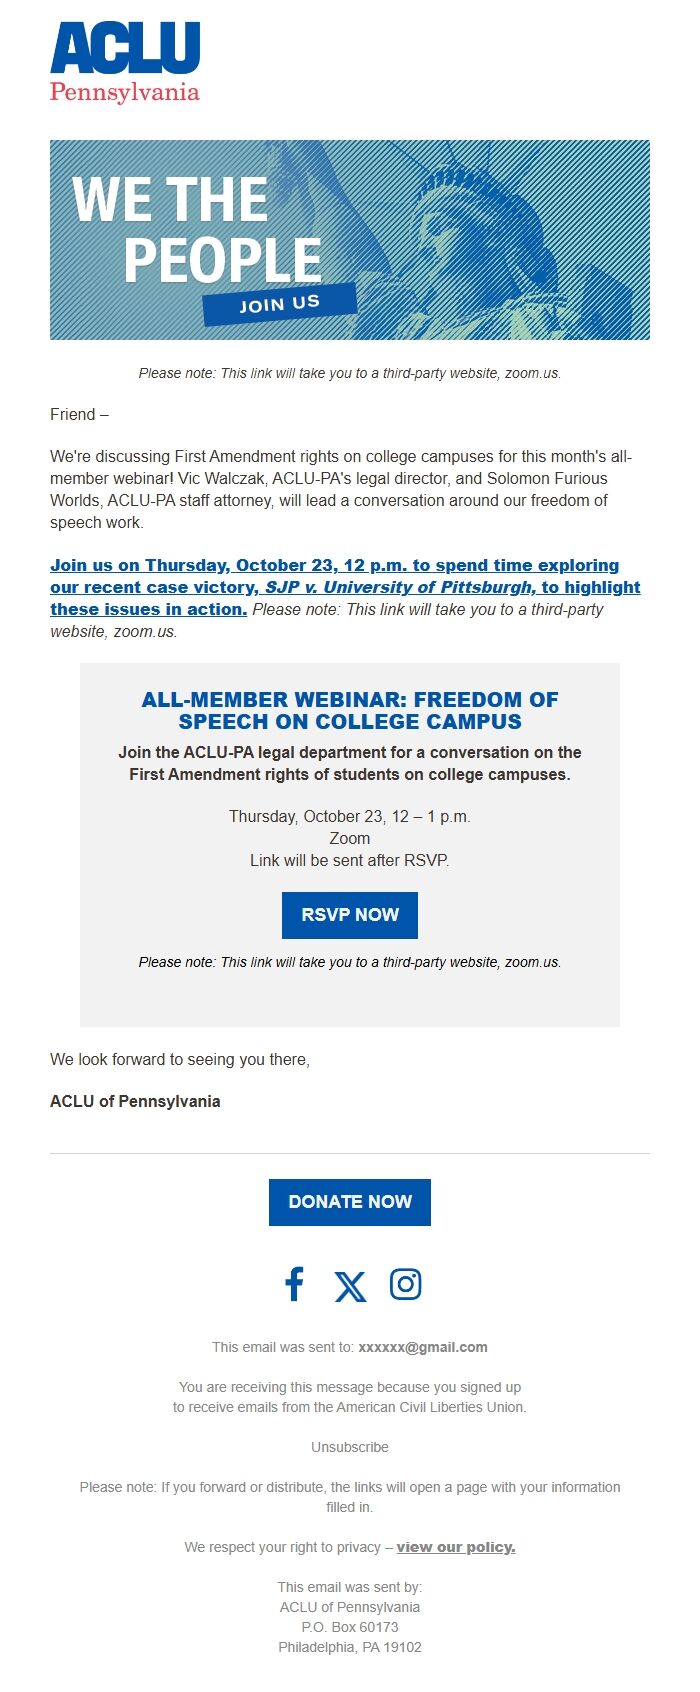This screenshot has width=700, height=1692.
Task: Open the ACLU Facebook page icon
Action: click(294, 1284)
